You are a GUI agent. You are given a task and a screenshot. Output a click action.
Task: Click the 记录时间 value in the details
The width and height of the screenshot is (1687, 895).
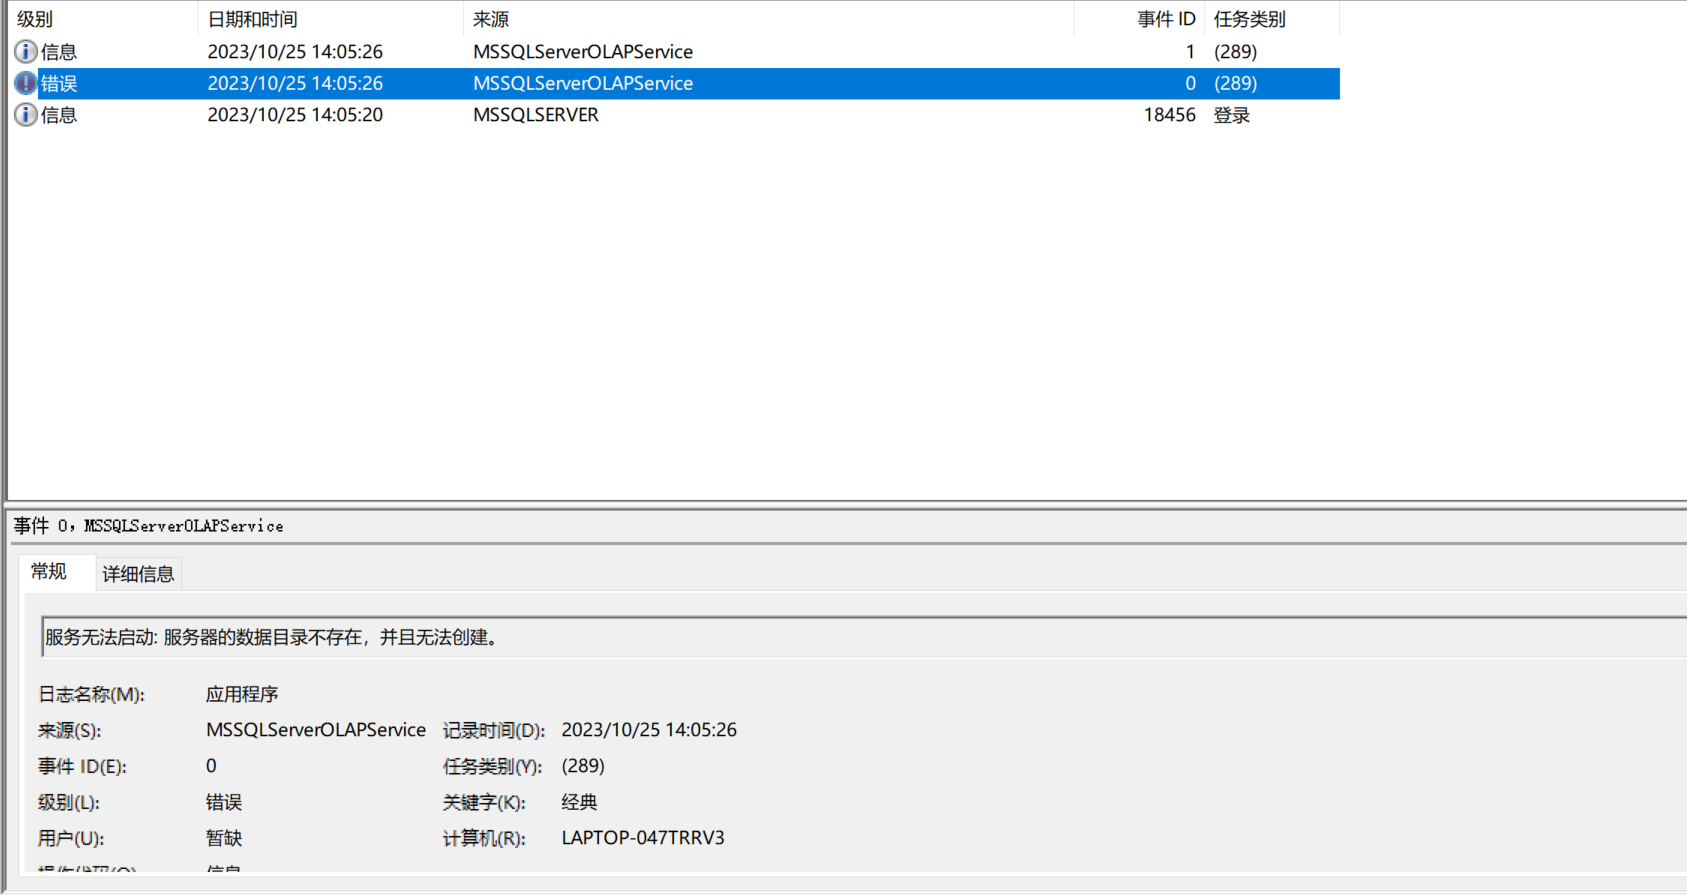click(x=648, y=730)
